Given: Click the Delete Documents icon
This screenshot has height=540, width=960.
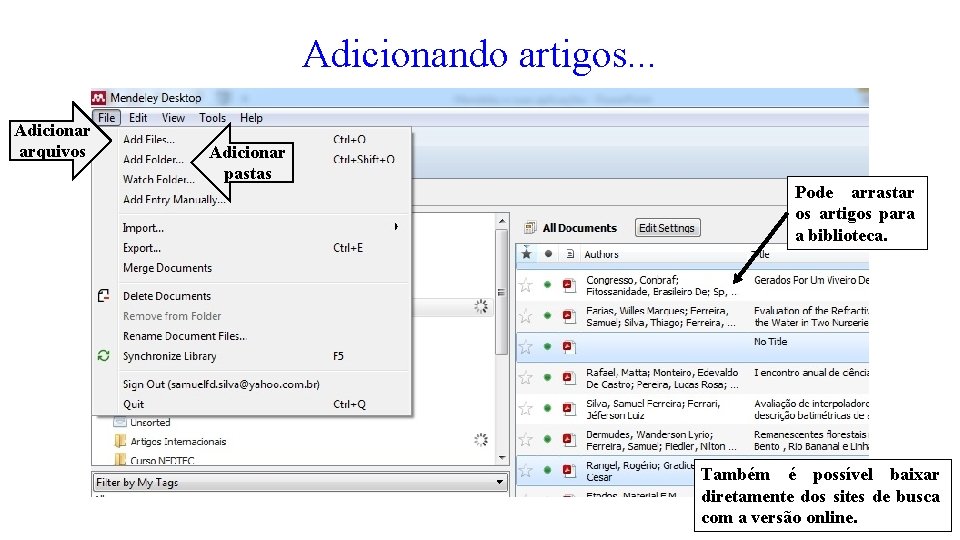Looking at the screenshot, I should (x=103, y=296).
